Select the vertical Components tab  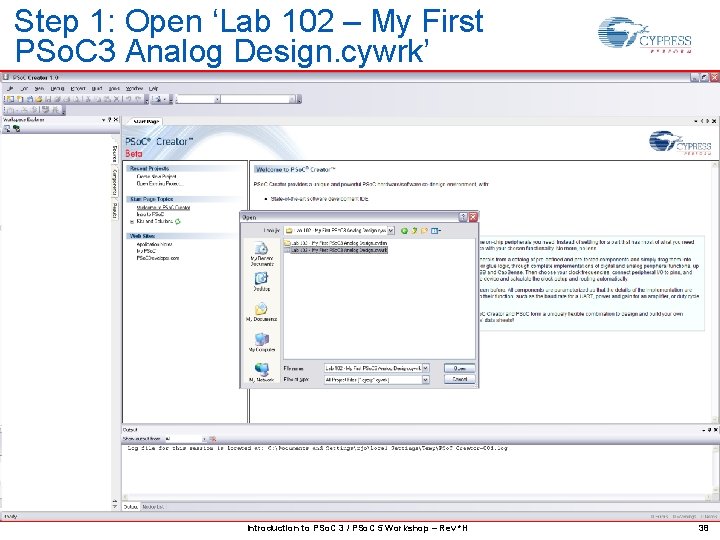point(115,182)
